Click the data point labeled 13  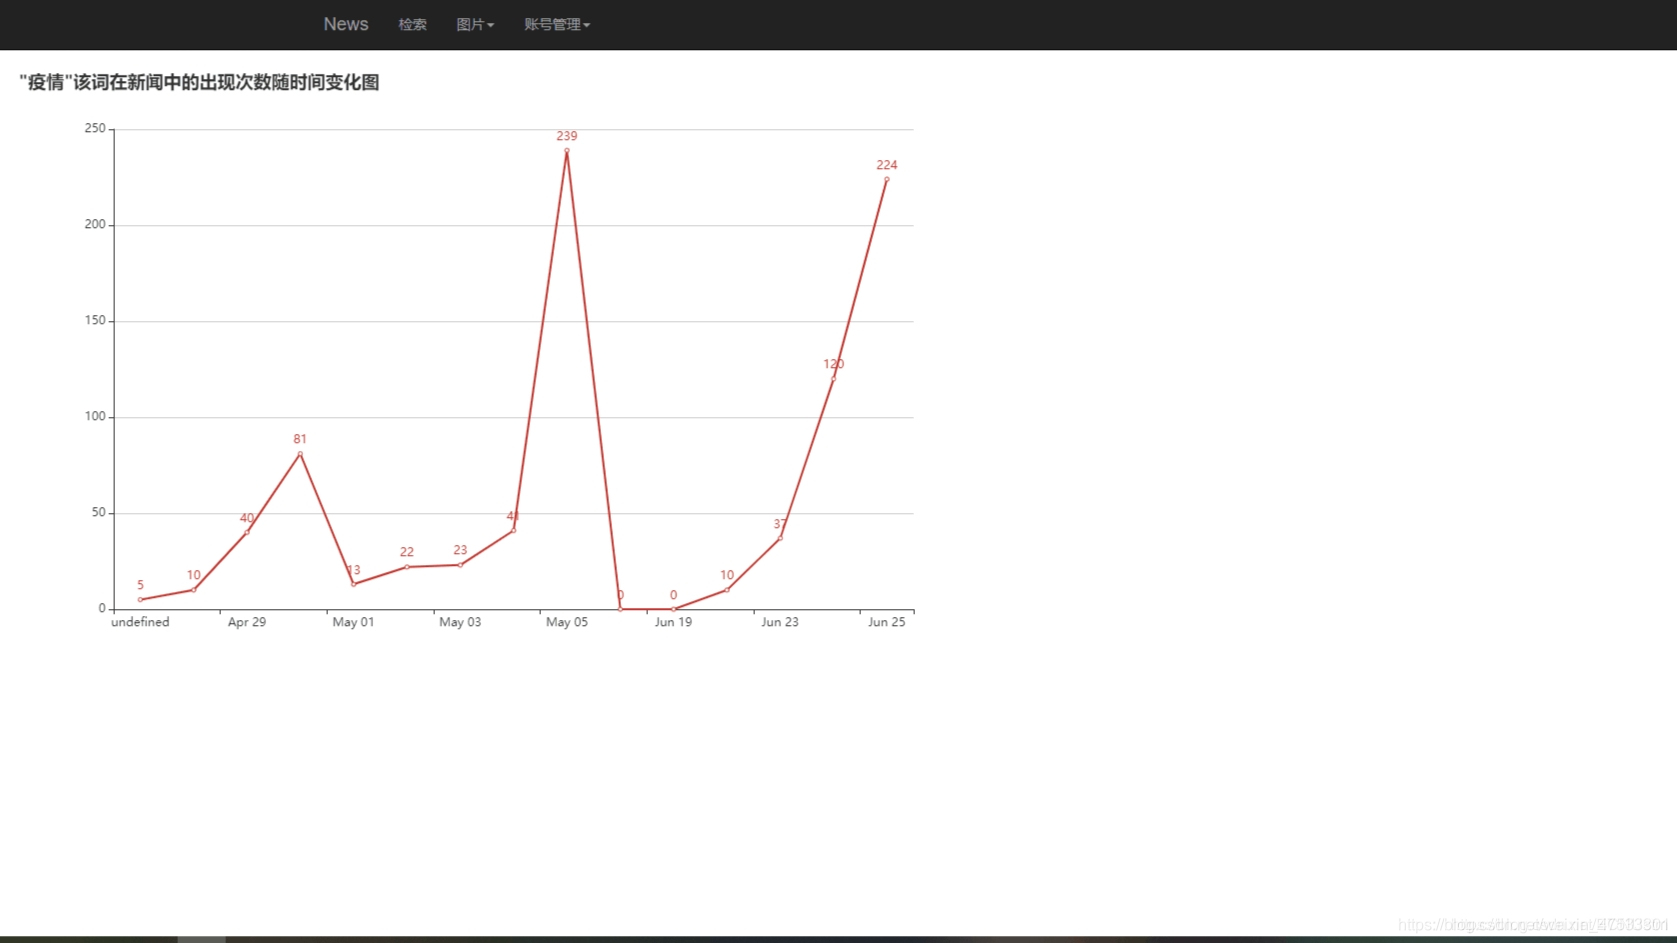353,584
